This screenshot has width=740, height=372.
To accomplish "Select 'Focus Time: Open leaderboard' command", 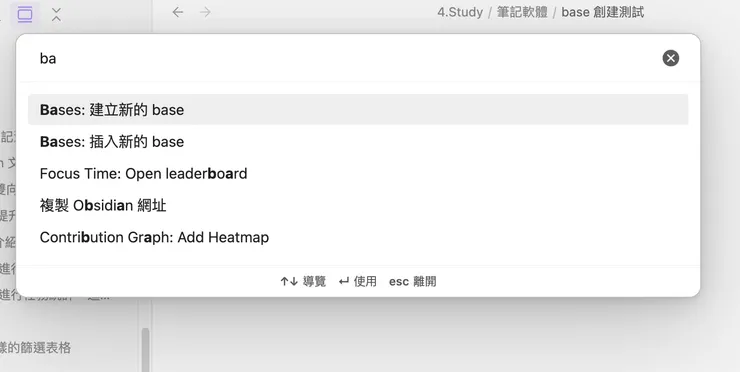I will tap(358, 173).
